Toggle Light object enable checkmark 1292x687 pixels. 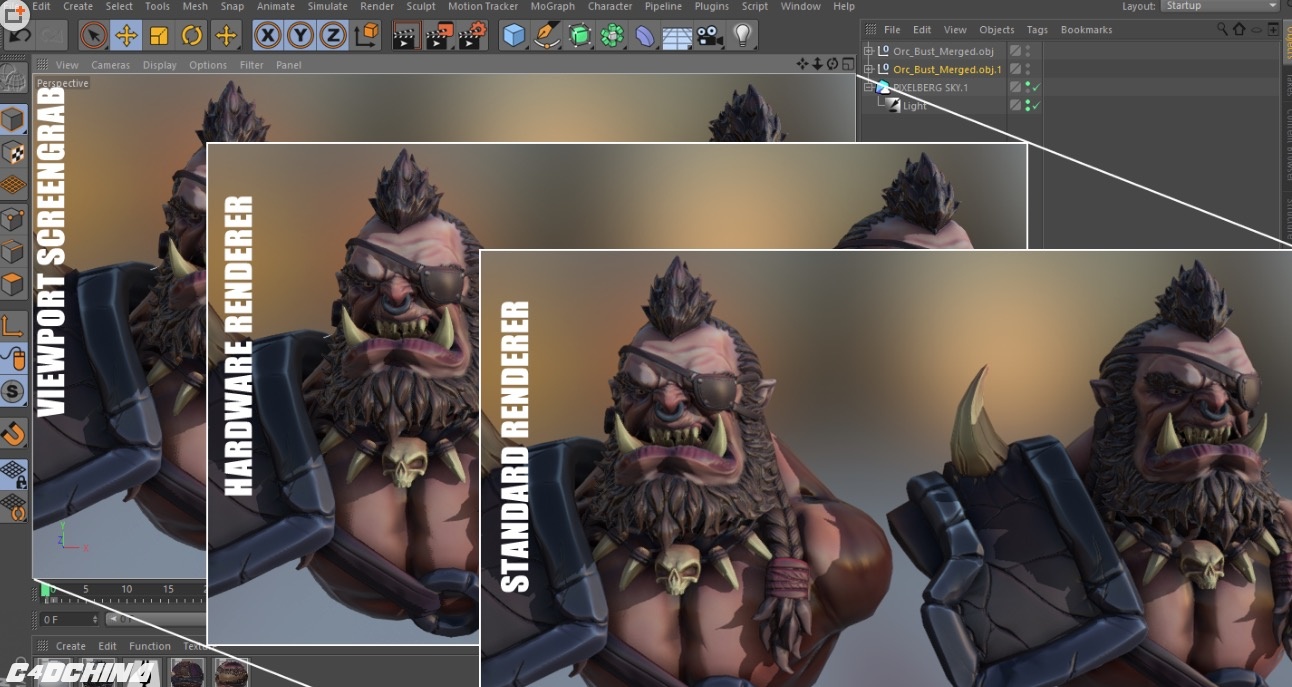pyautogui.click(x=1037, y=105)
